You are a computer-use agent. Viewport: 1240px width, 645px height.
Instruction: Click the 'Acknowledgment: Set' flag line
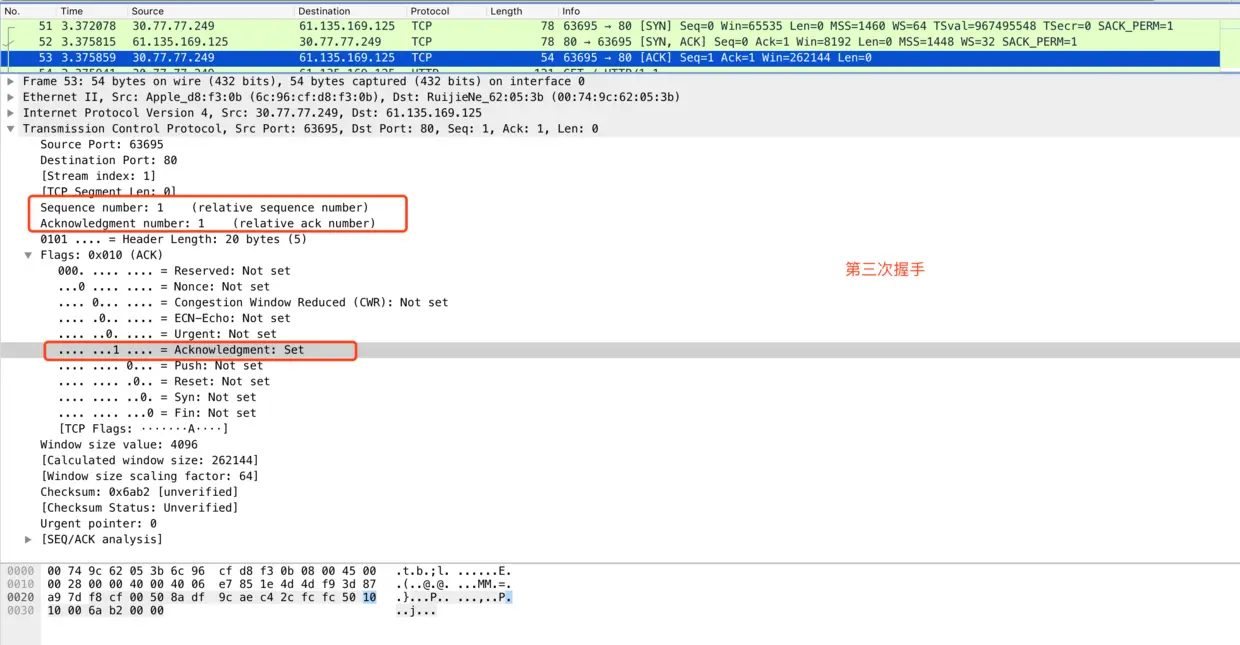coord(181,350)
